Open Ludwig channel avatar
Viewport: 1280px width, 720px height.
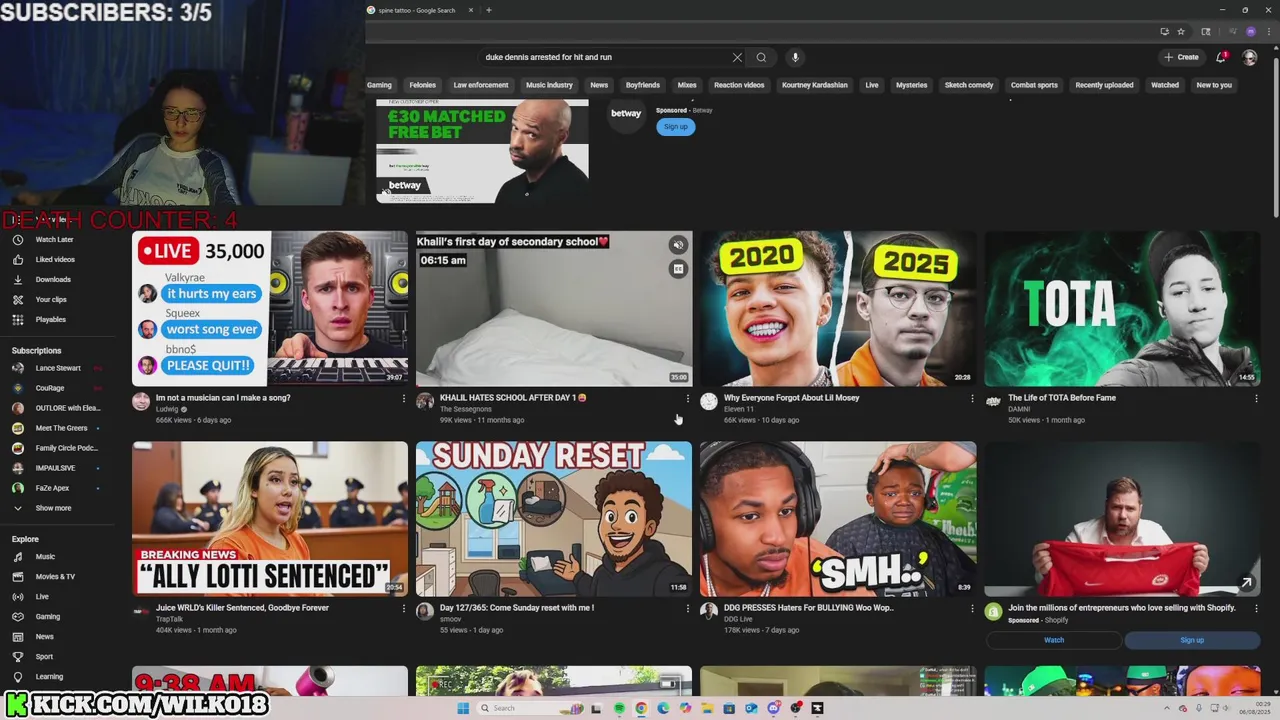point(141,401)
